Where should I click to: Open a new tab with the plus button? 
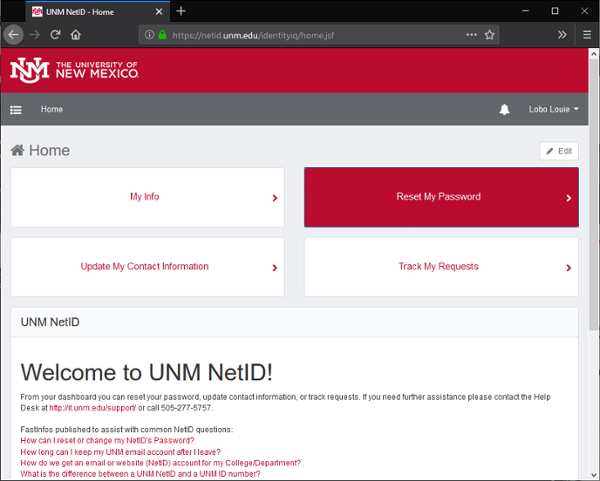pos(181,11)
